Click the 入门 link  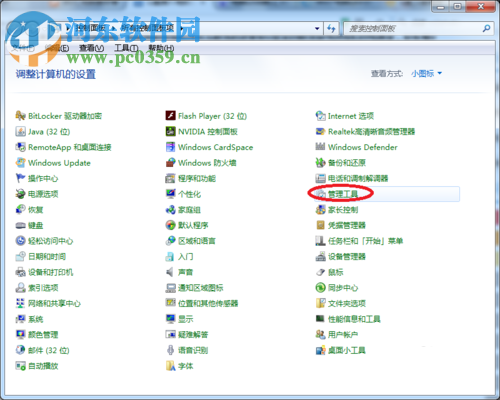coord(186,256)
